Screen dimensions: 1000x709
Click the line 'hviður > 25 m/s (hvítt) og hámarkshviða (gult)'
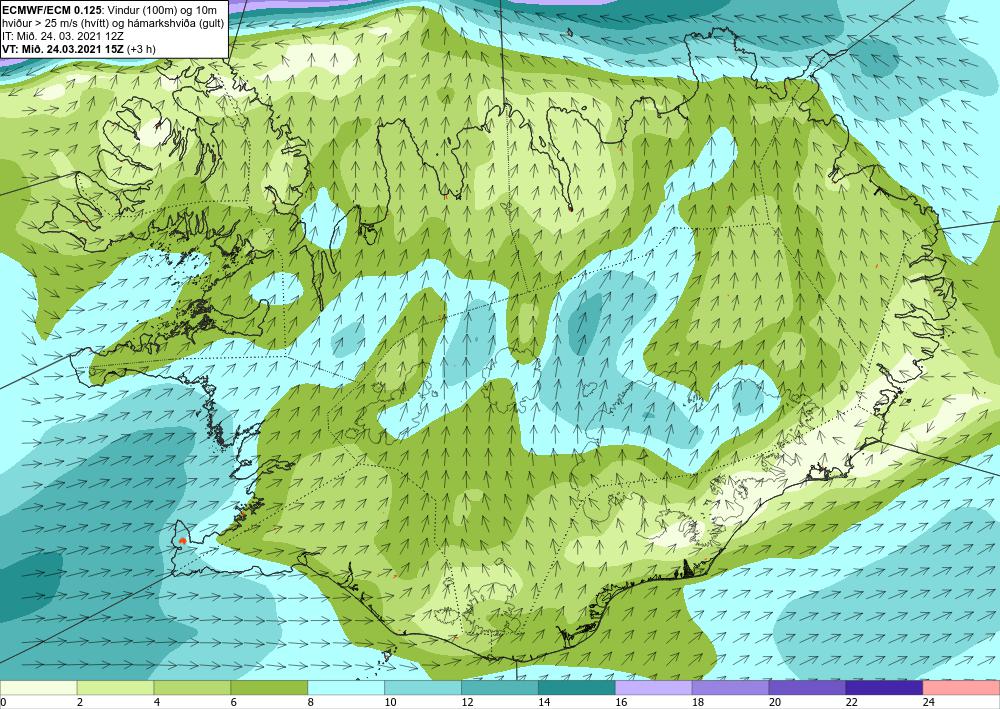pos(114,22)
